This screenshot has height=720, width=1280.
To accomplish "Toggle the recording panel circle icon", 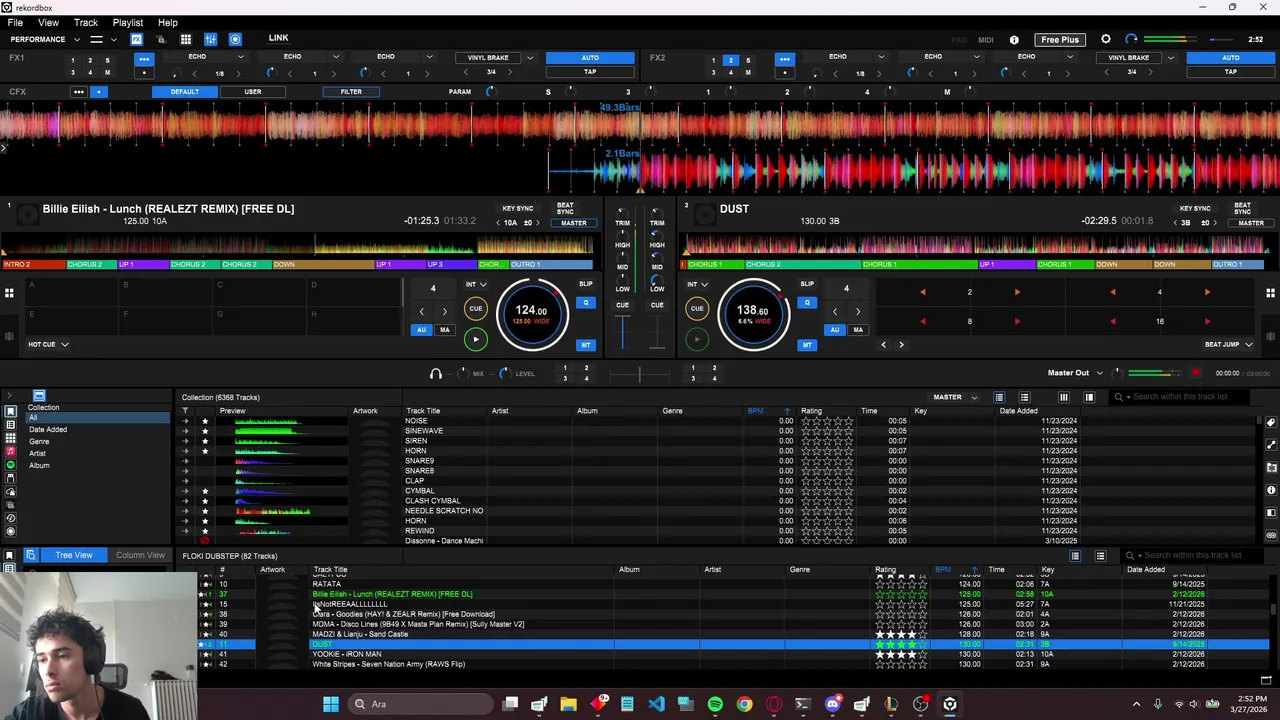I will click(x=235, y=39).
